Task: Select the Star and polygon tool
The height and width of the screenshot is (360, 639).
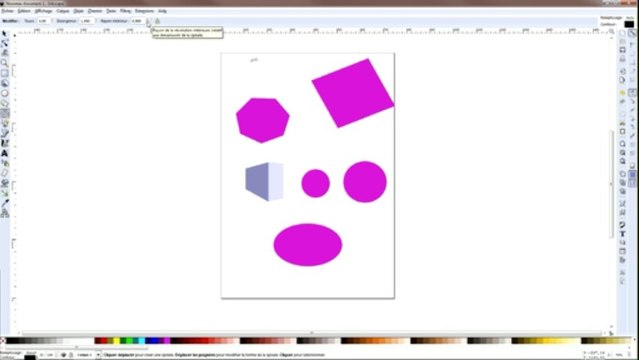Action: click(4, 103)
